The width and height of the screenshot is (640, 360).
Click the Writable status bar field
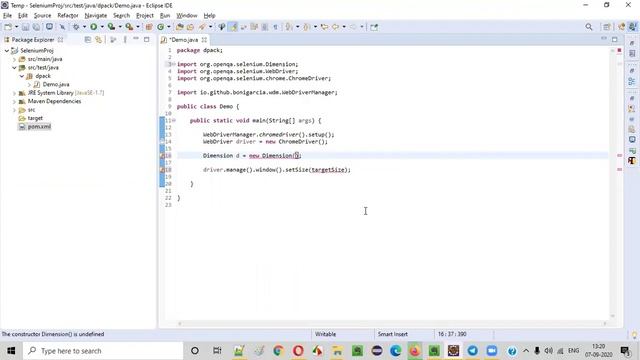[x=325, y=334]
